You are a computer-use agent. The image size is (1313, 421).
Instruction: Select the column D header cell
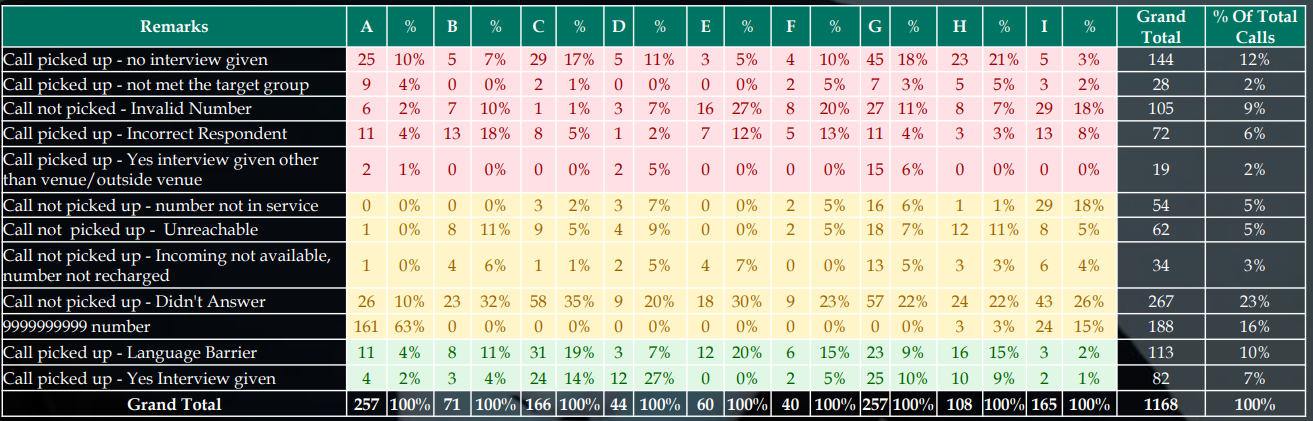619,26
